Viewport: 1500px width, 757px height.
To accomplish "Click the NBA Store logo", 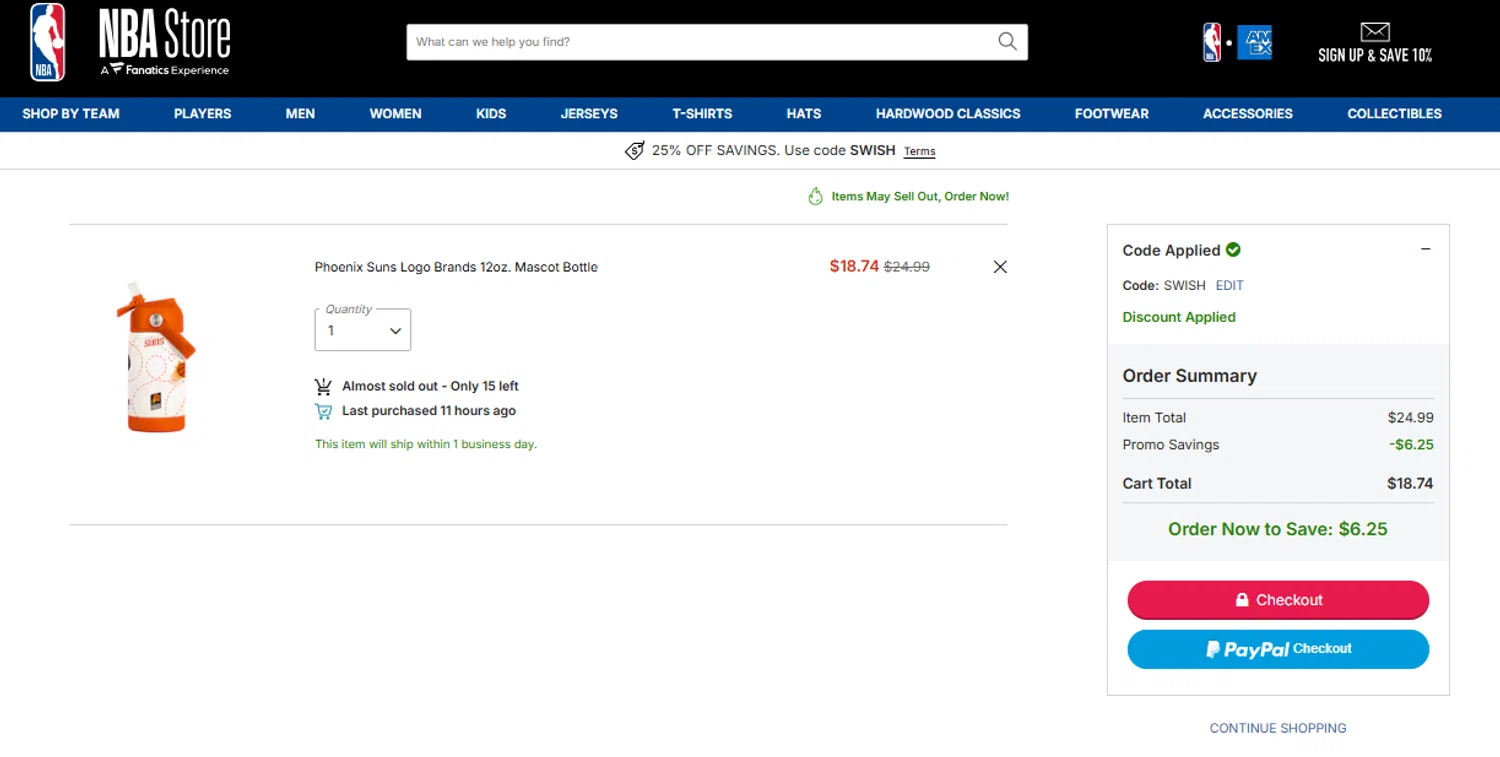I will pos(130,42).
